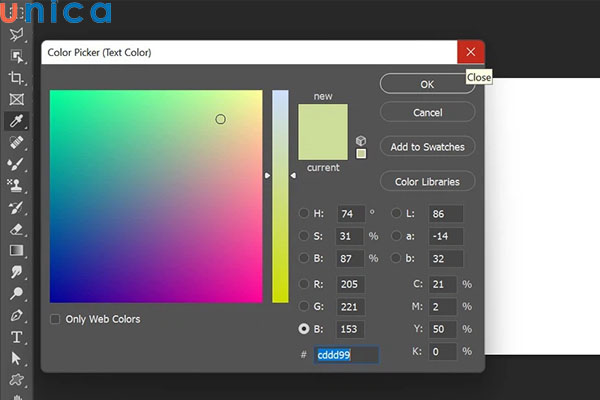Click the vertical color slider bar
The image size is (600, 400).
(280, 195)
